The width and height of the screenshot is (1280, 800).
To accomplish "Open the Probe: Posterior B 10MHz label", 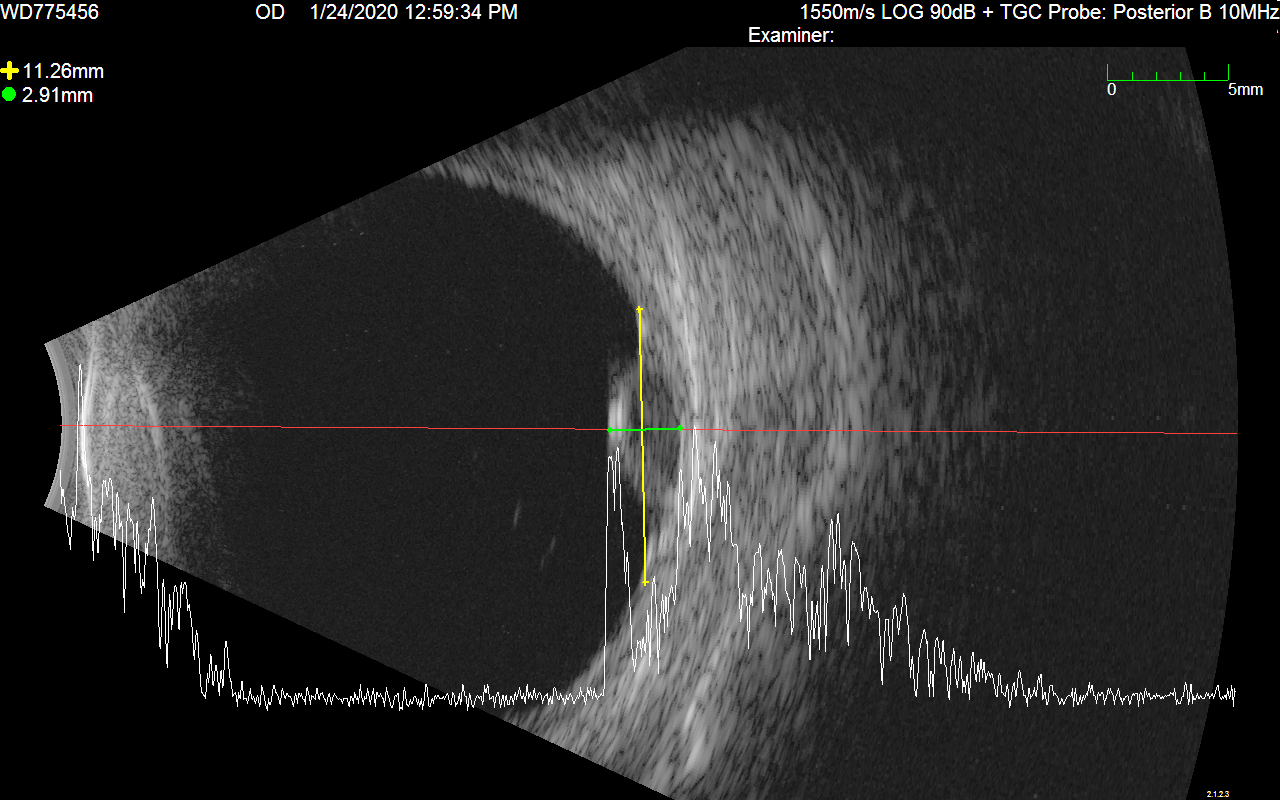I will pos(1172,12).
